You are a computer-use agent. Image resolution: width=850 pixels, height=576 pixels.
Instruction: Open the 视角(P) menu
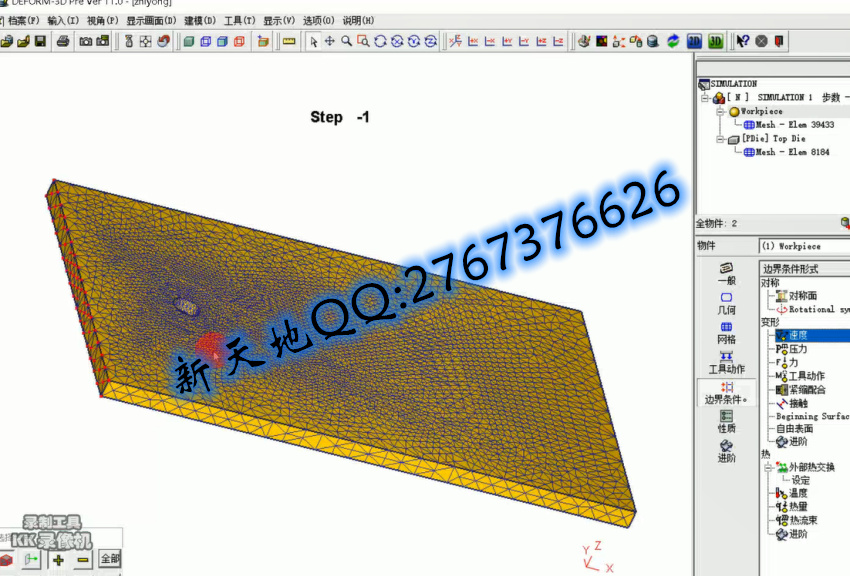(102, 20)
